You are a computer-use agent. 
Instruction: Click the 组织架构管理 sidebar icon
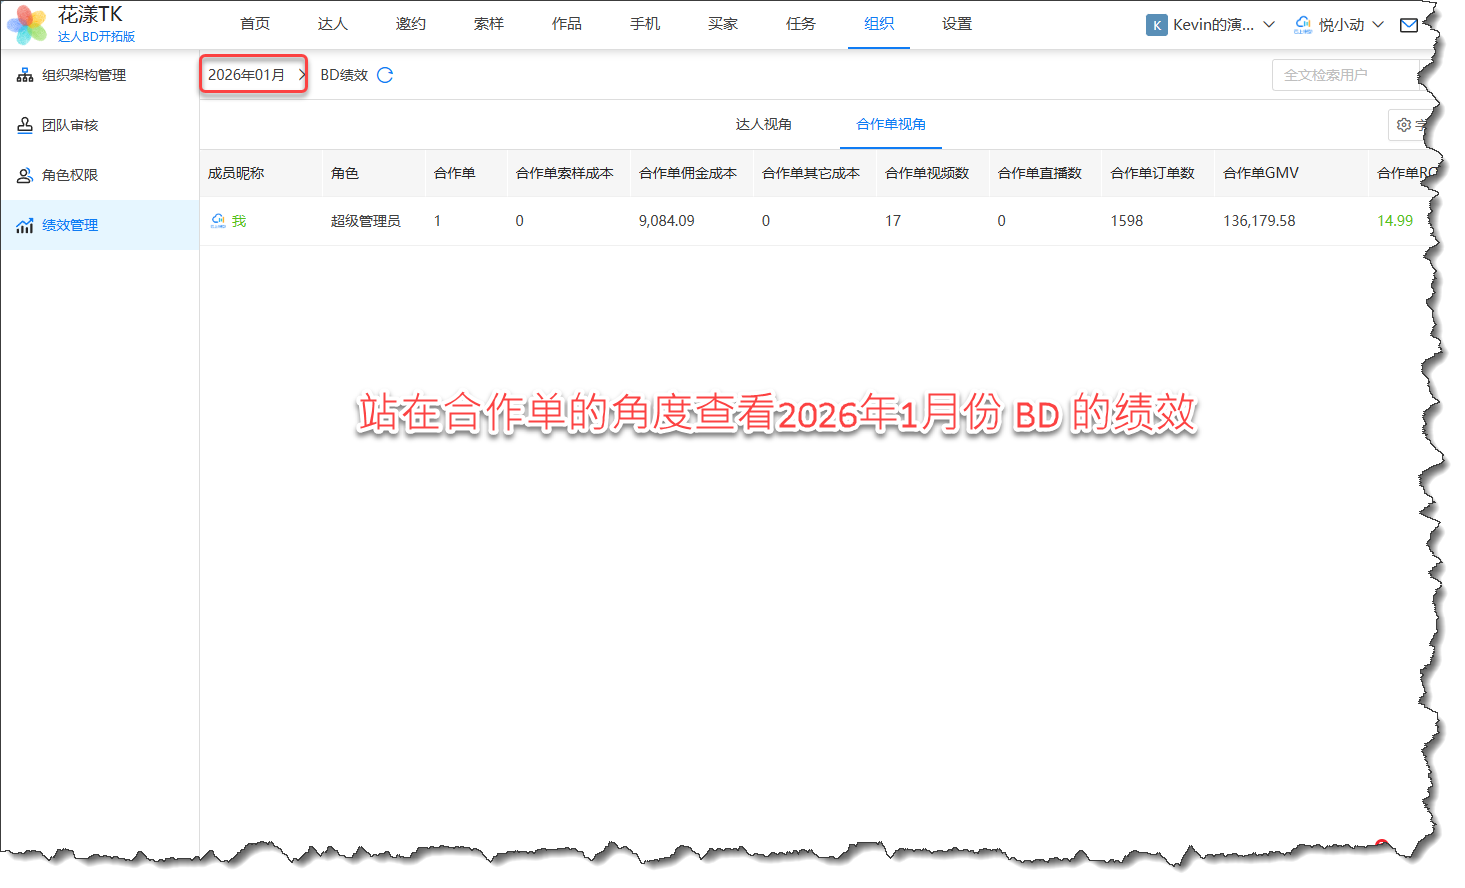pyautogui.click(x=25, y=75)
